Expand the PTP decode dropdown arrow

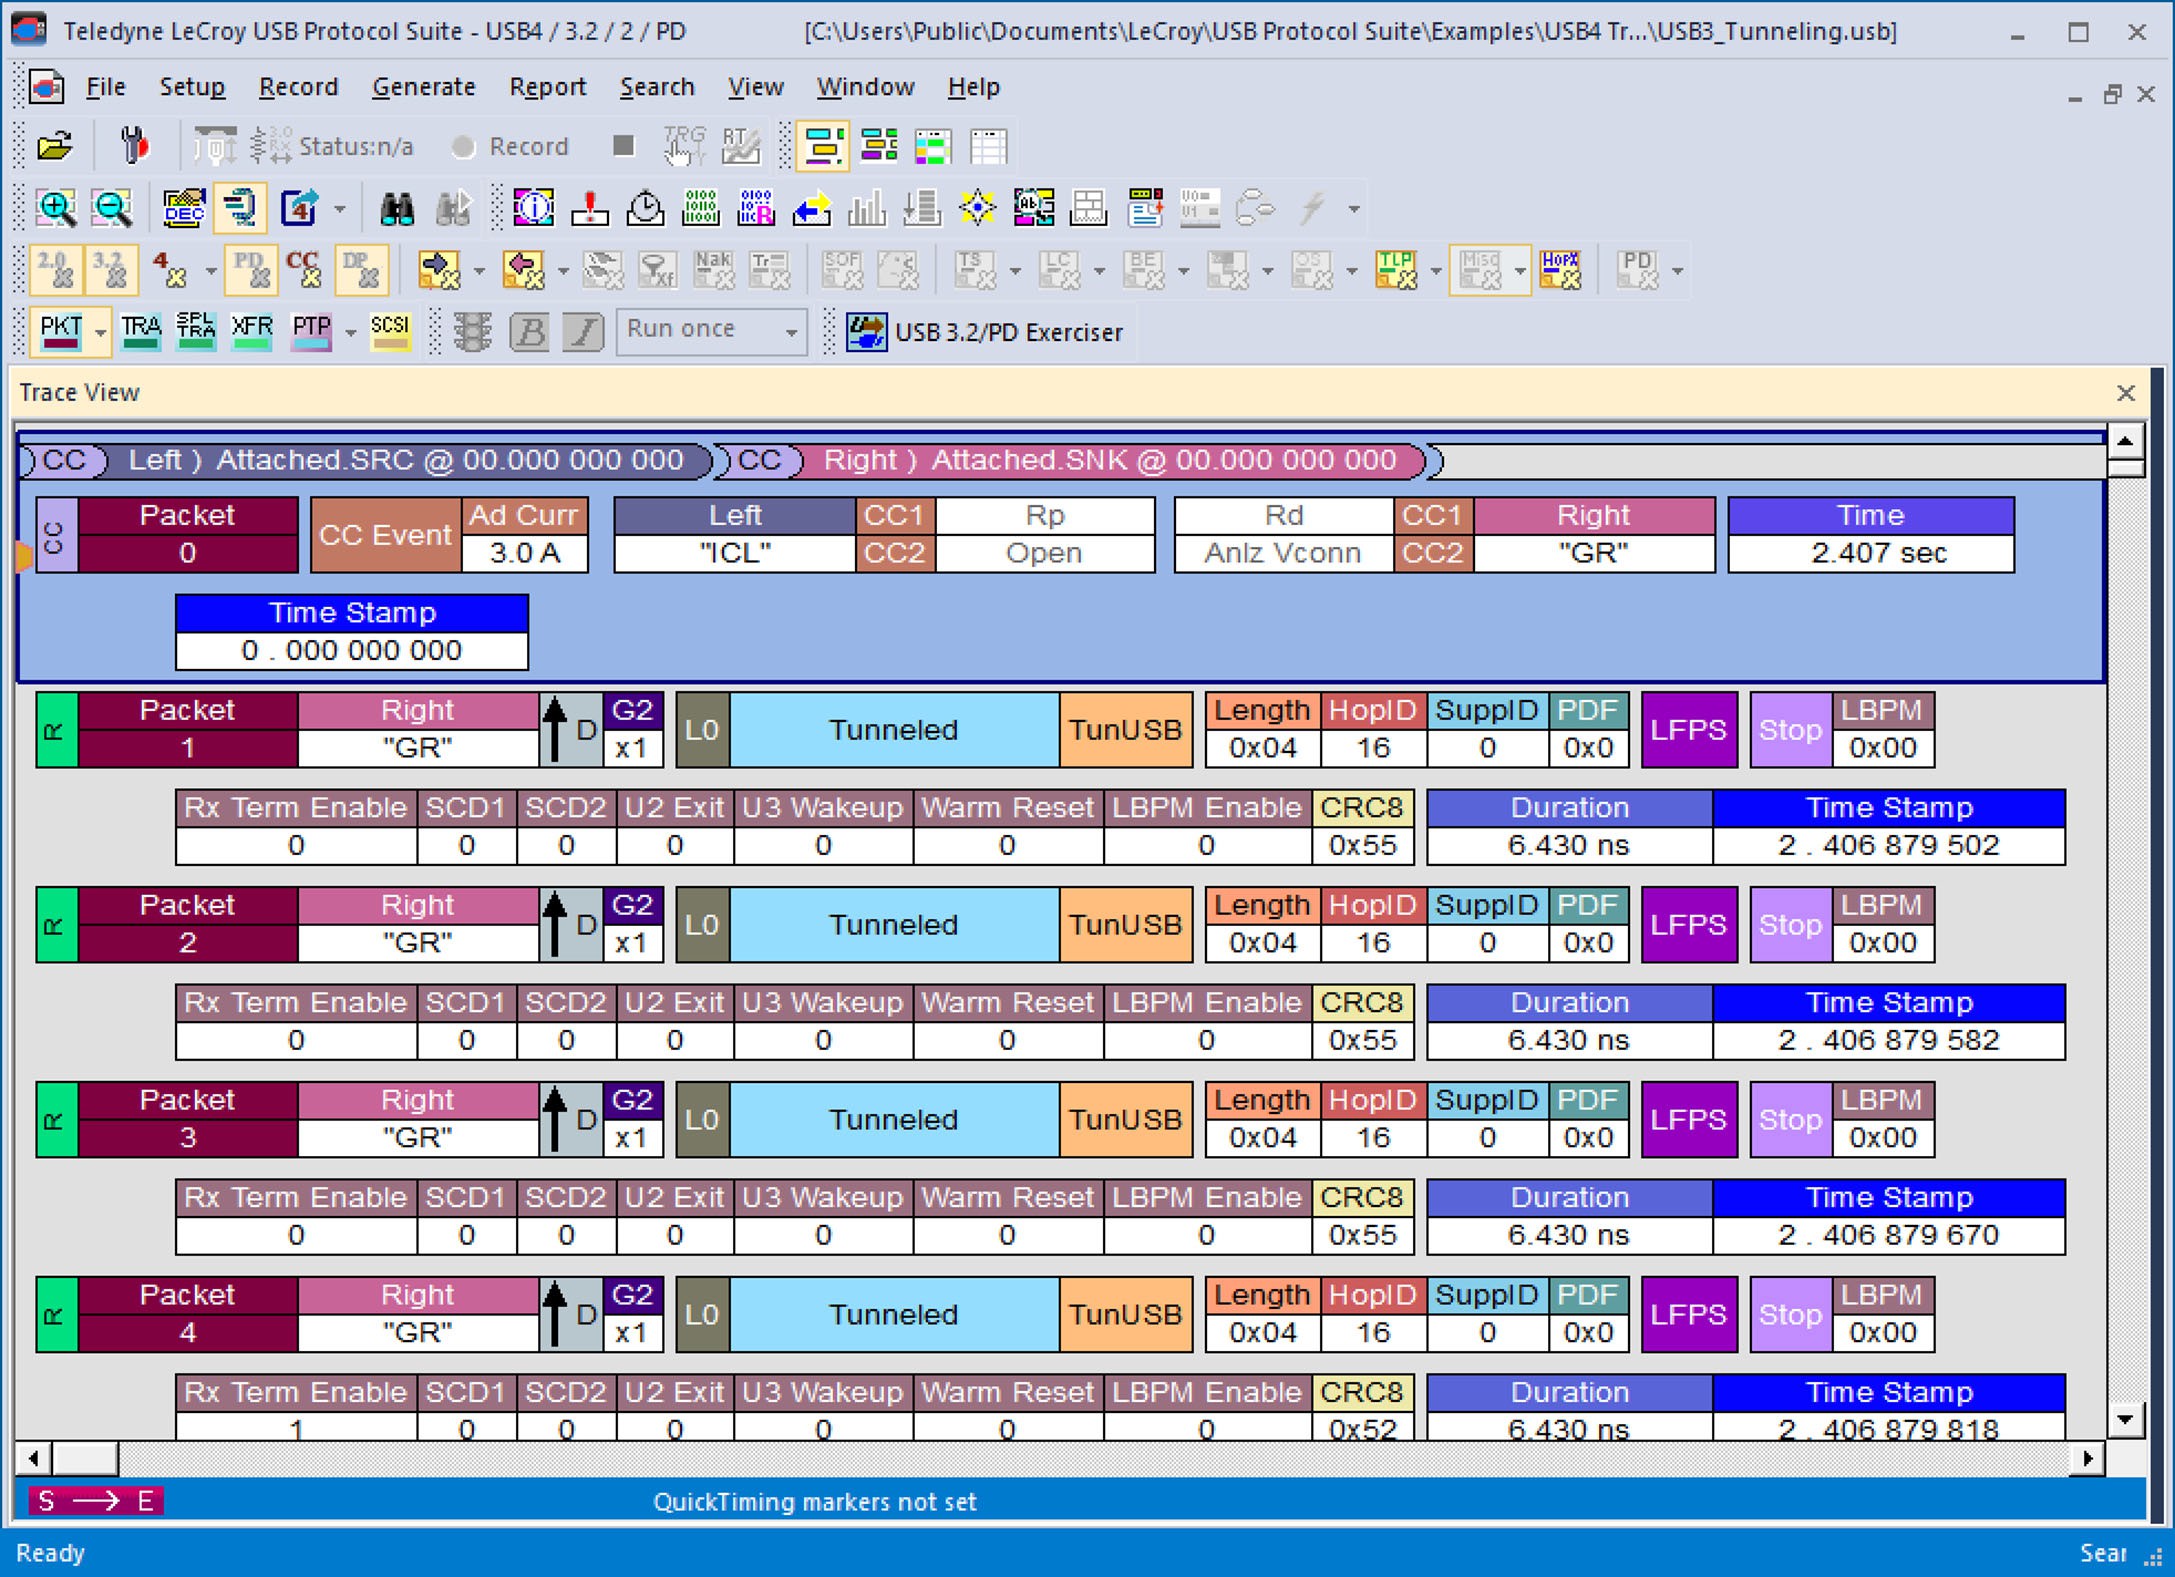[x=350, y=332]
